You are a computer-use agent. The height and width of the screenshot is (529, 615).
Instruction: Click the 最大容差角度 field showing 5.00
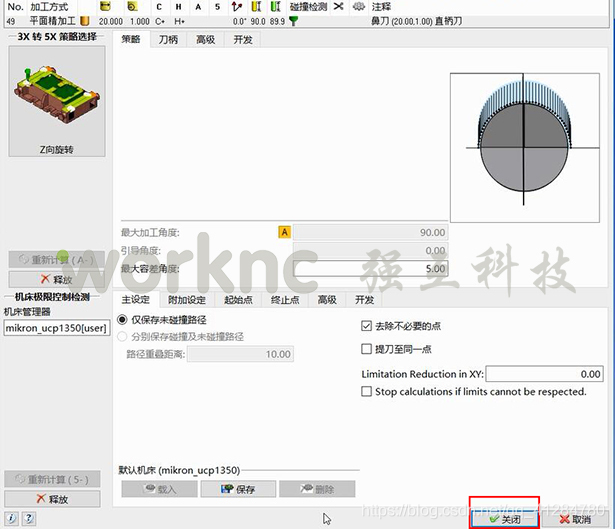[x=371, y=269]
